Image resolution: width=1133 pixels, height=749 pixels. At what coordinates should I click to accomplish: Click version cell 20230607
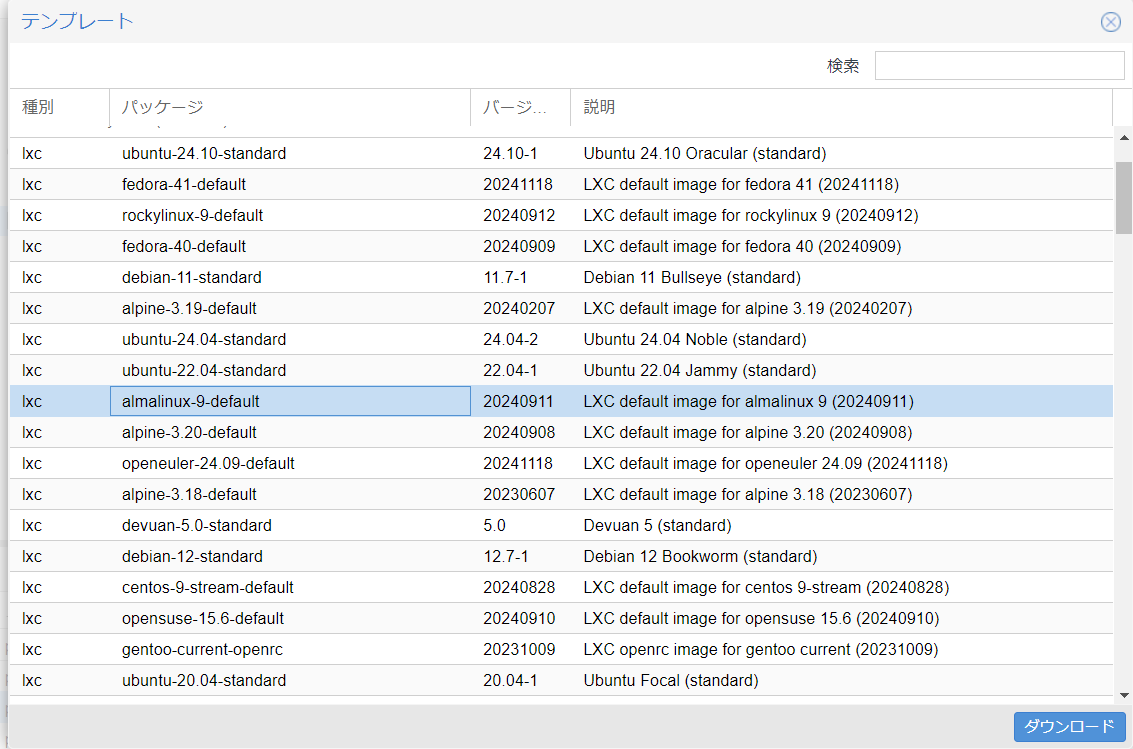tap(519, 495)
